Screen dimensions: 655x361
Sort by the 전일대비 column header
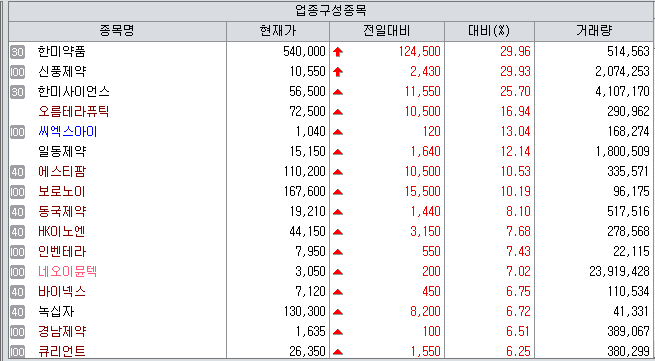[387, 31]
